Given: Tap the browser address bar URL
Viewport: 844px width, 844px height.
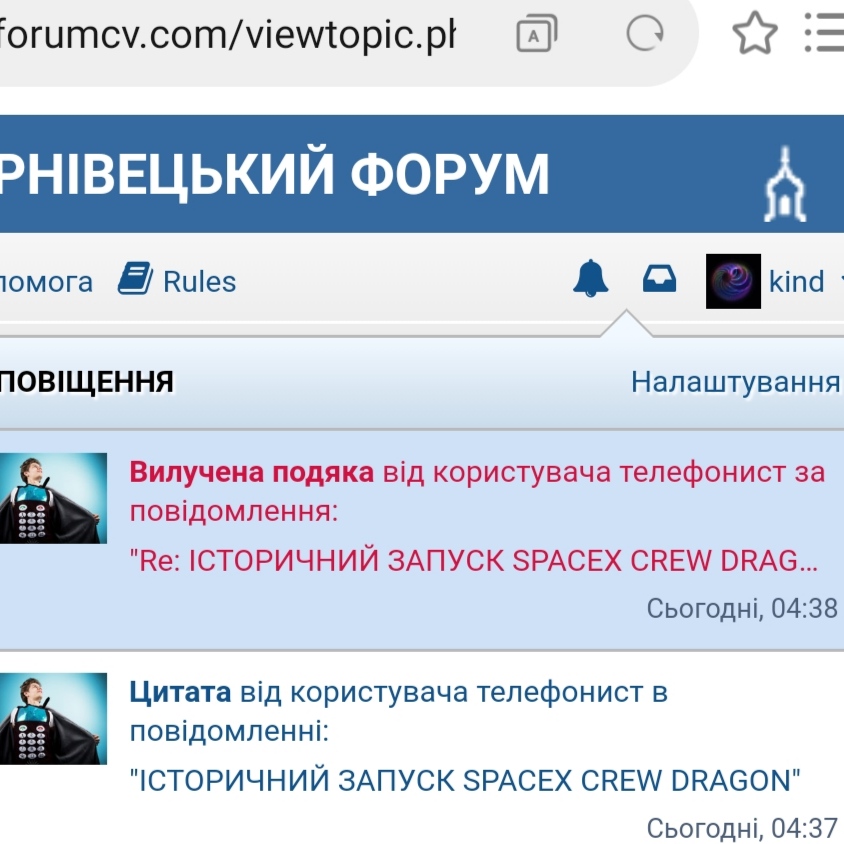Looking at the screenshot, I should click(x=228, y=36).
